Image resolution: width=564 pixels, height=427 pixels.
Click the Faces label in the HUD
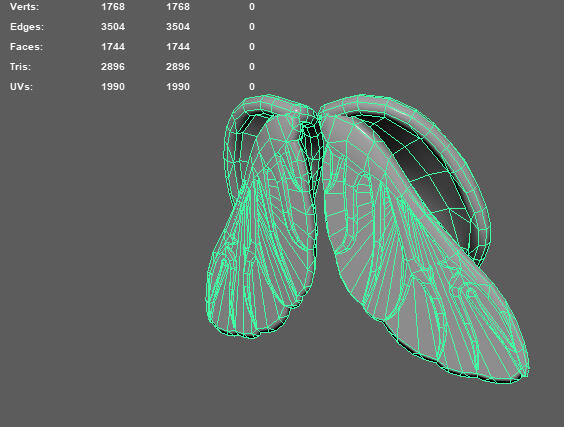tap(27, 47)
